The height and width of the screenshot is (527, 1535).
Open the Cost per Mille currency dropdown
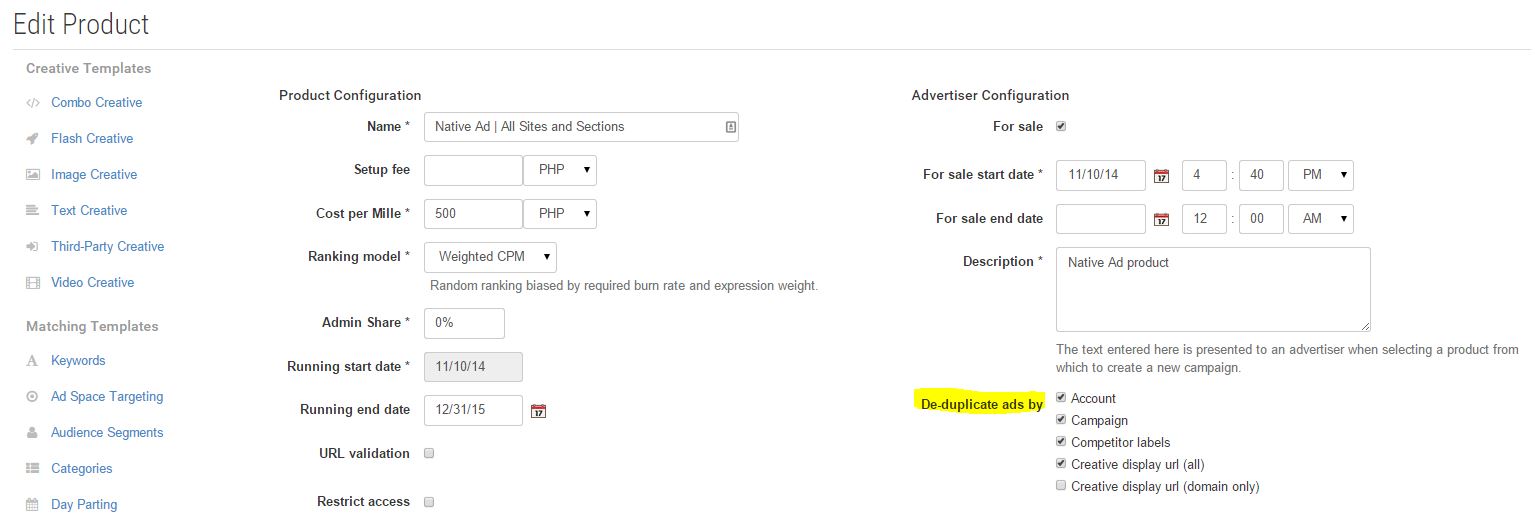(560, 214)
